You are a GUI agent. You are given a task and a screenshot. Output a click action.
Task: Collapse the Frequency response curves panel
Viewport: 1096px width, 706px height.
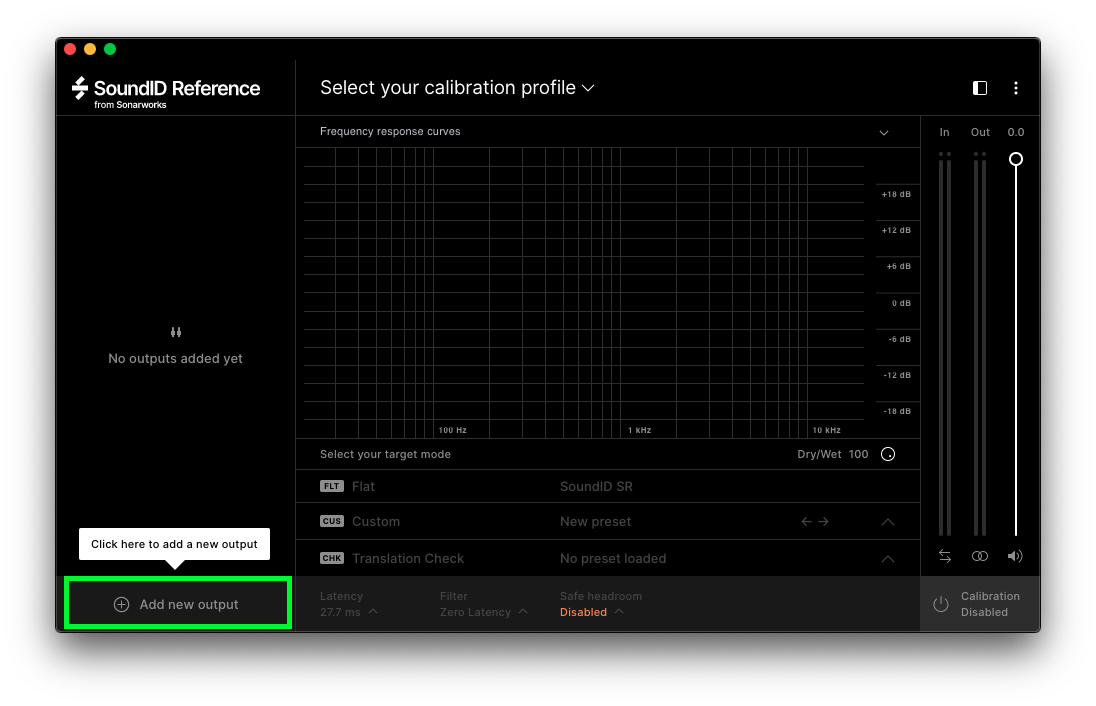(884, 132)
